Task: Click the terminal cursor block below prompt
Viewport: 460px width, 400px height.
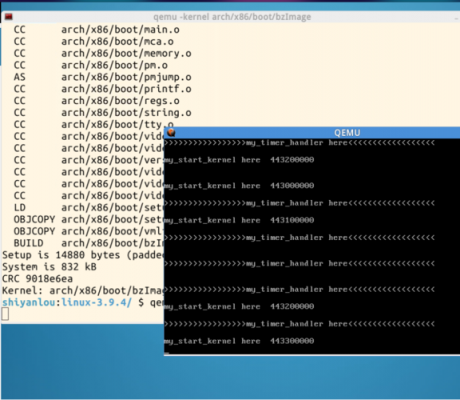Action: click(x=5, y=314)
